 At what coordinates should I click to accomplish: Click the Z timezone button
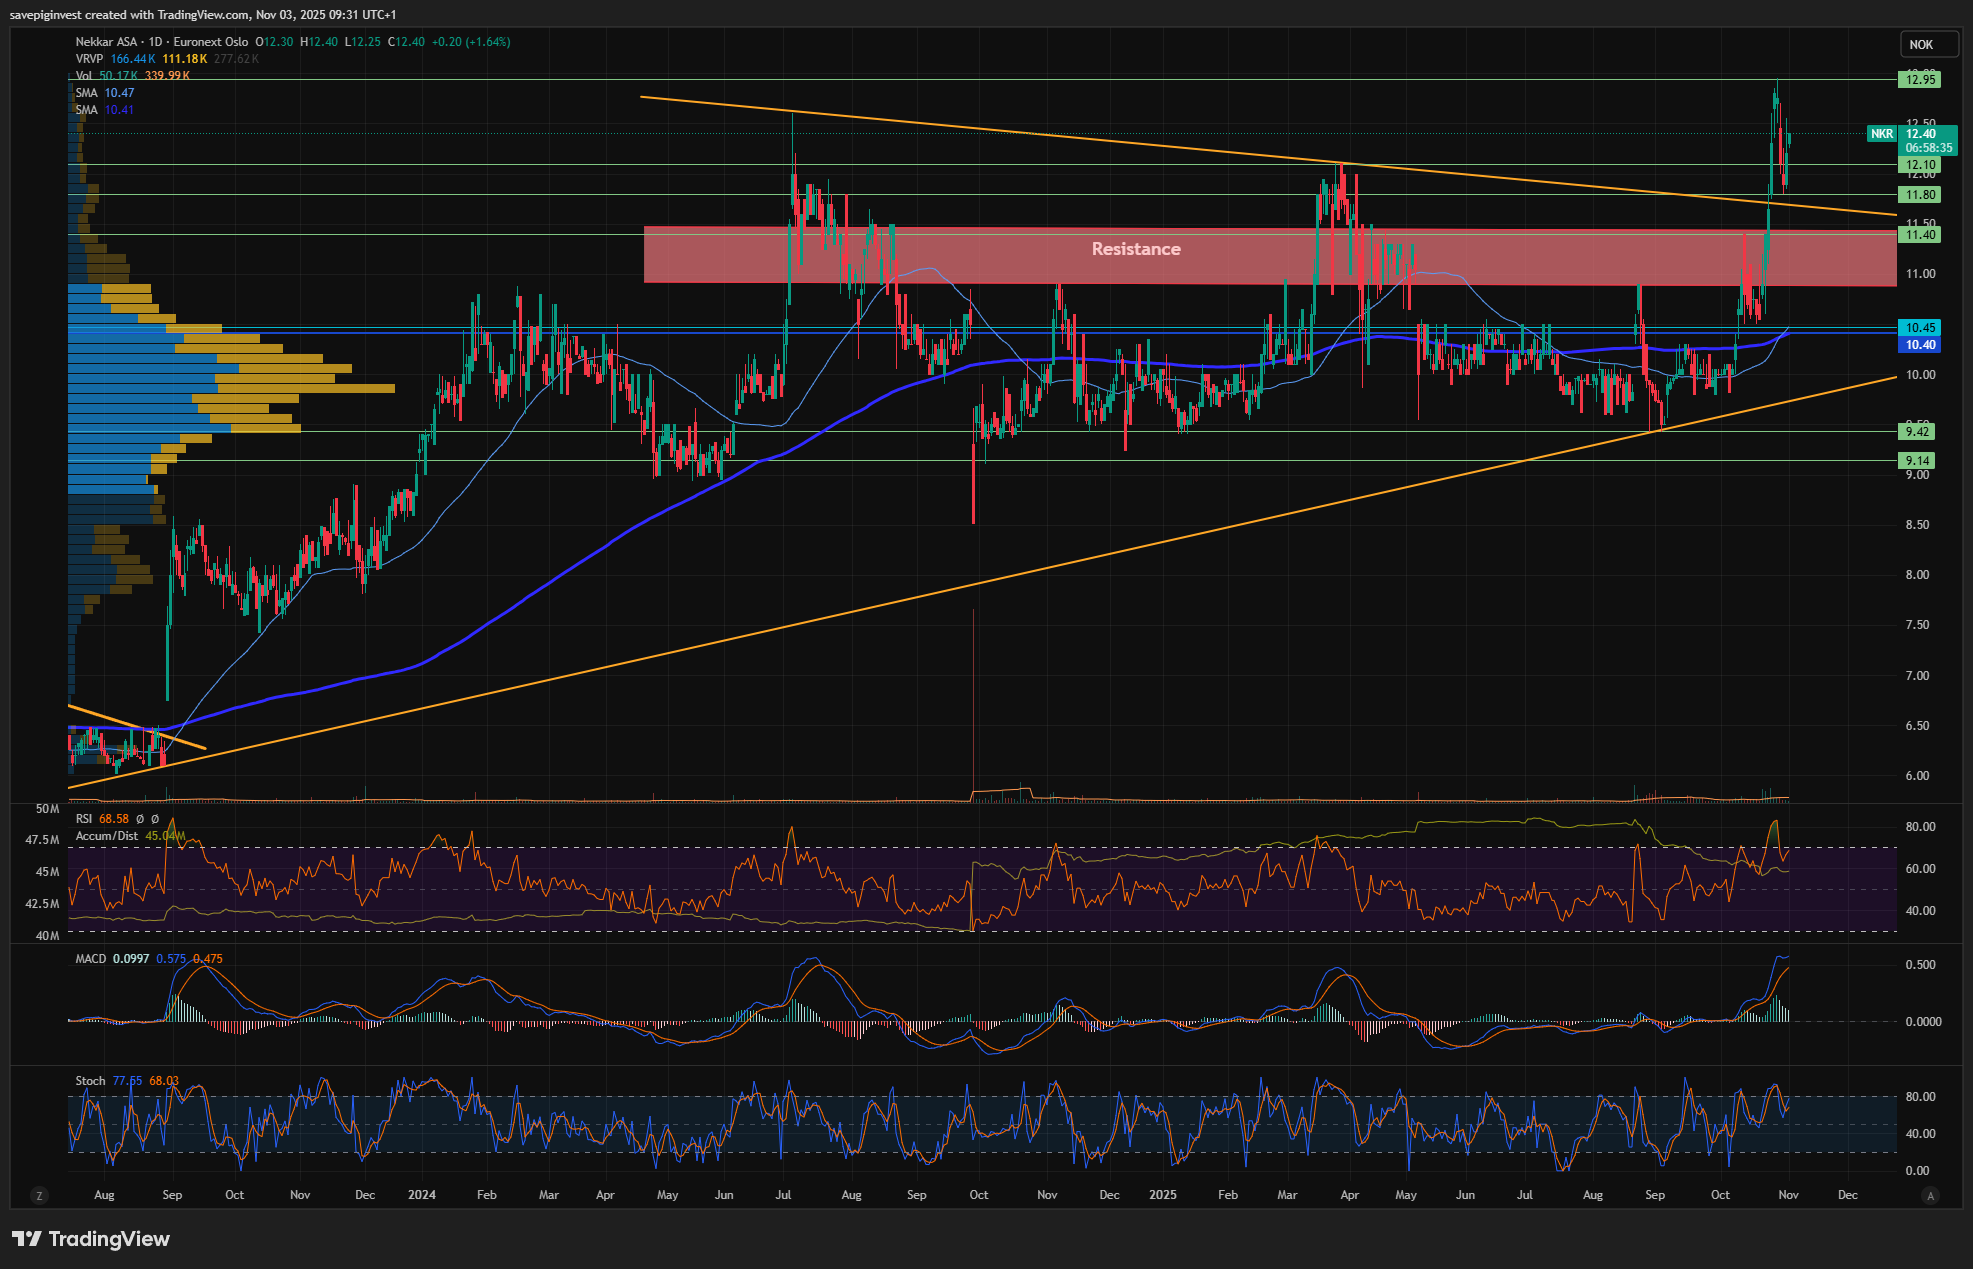click(x=39, y=1195)
